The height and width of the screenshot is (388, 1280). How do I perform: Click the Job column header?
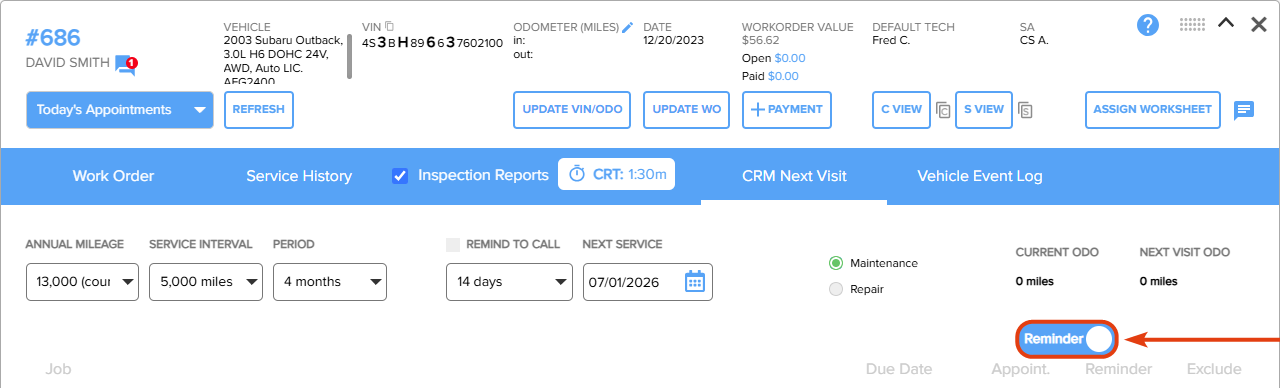pyautogui.click(x=59, y=369)
